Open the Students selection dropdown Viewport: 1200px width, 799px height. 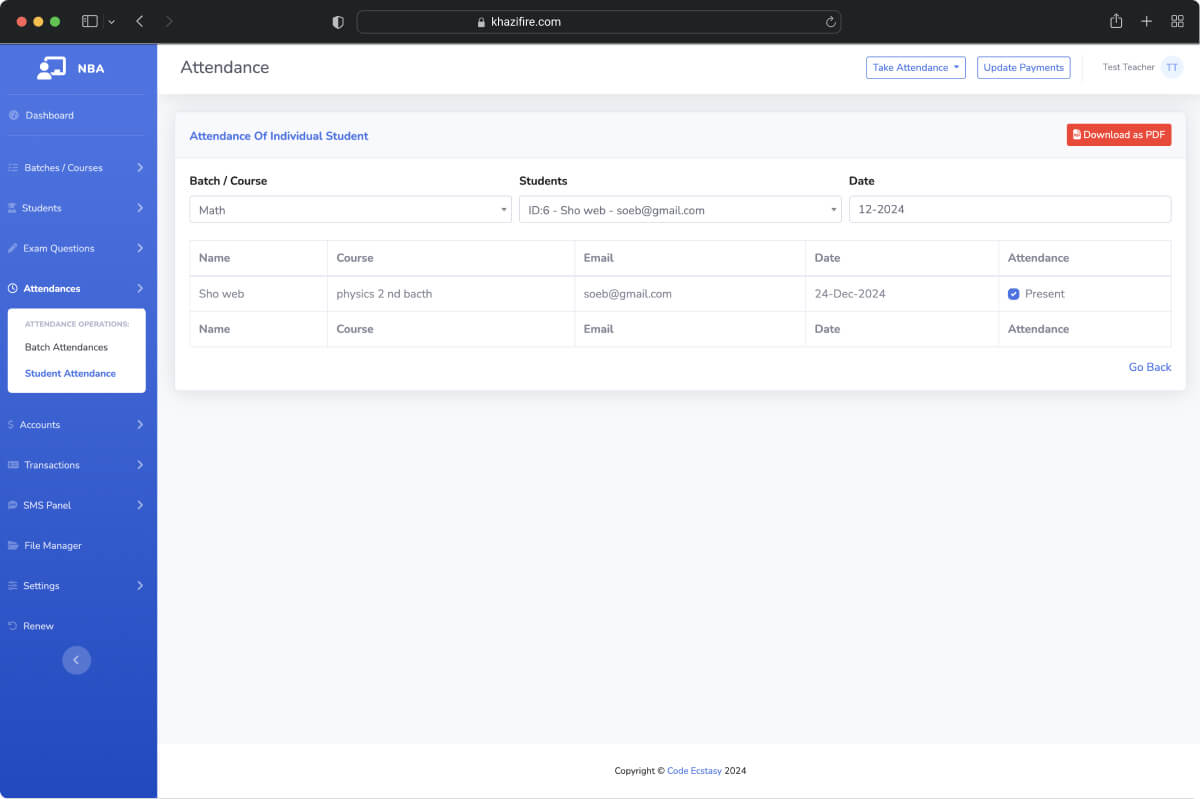tap(679, 210)
